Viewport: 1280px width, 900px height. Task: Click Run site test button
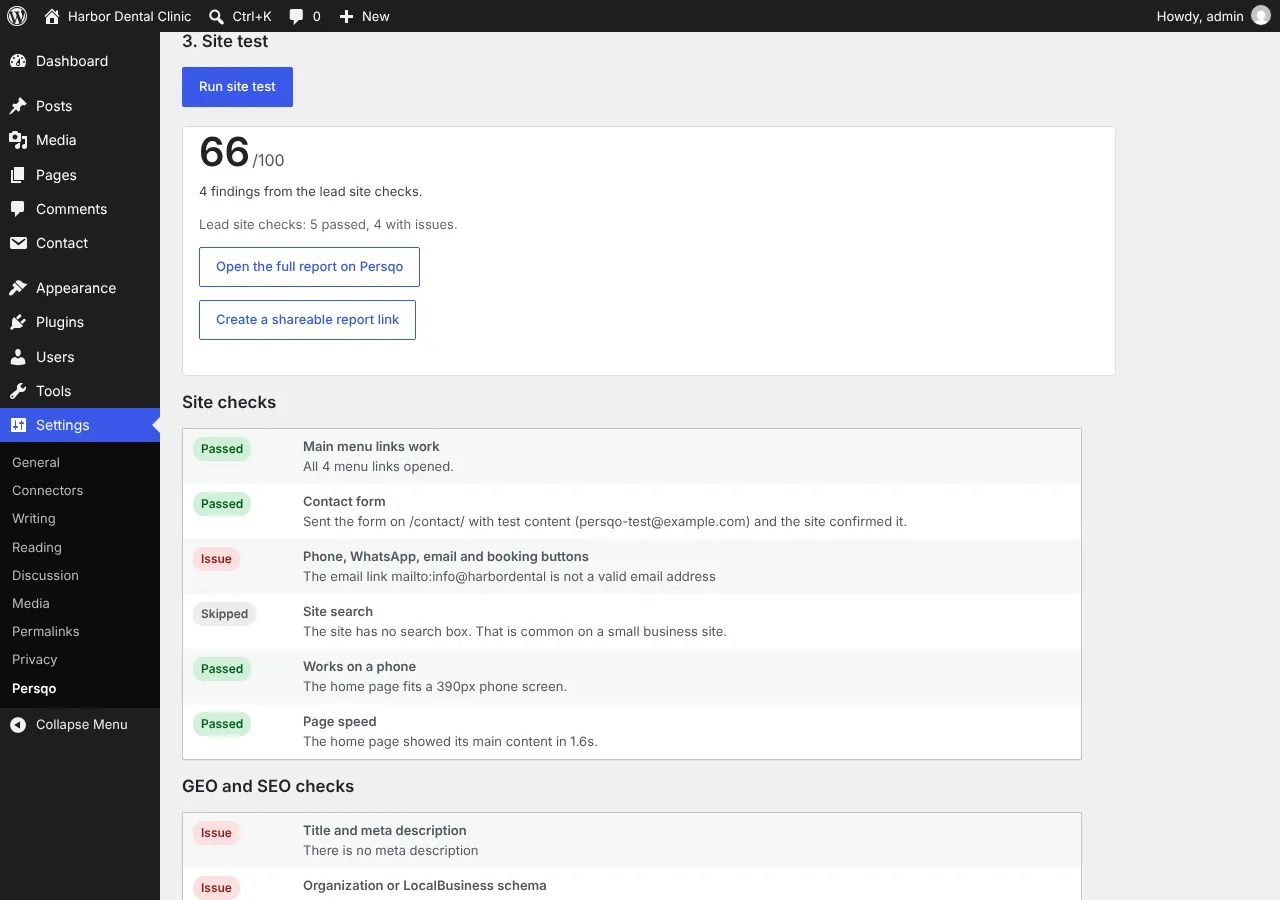coord(237,87)
